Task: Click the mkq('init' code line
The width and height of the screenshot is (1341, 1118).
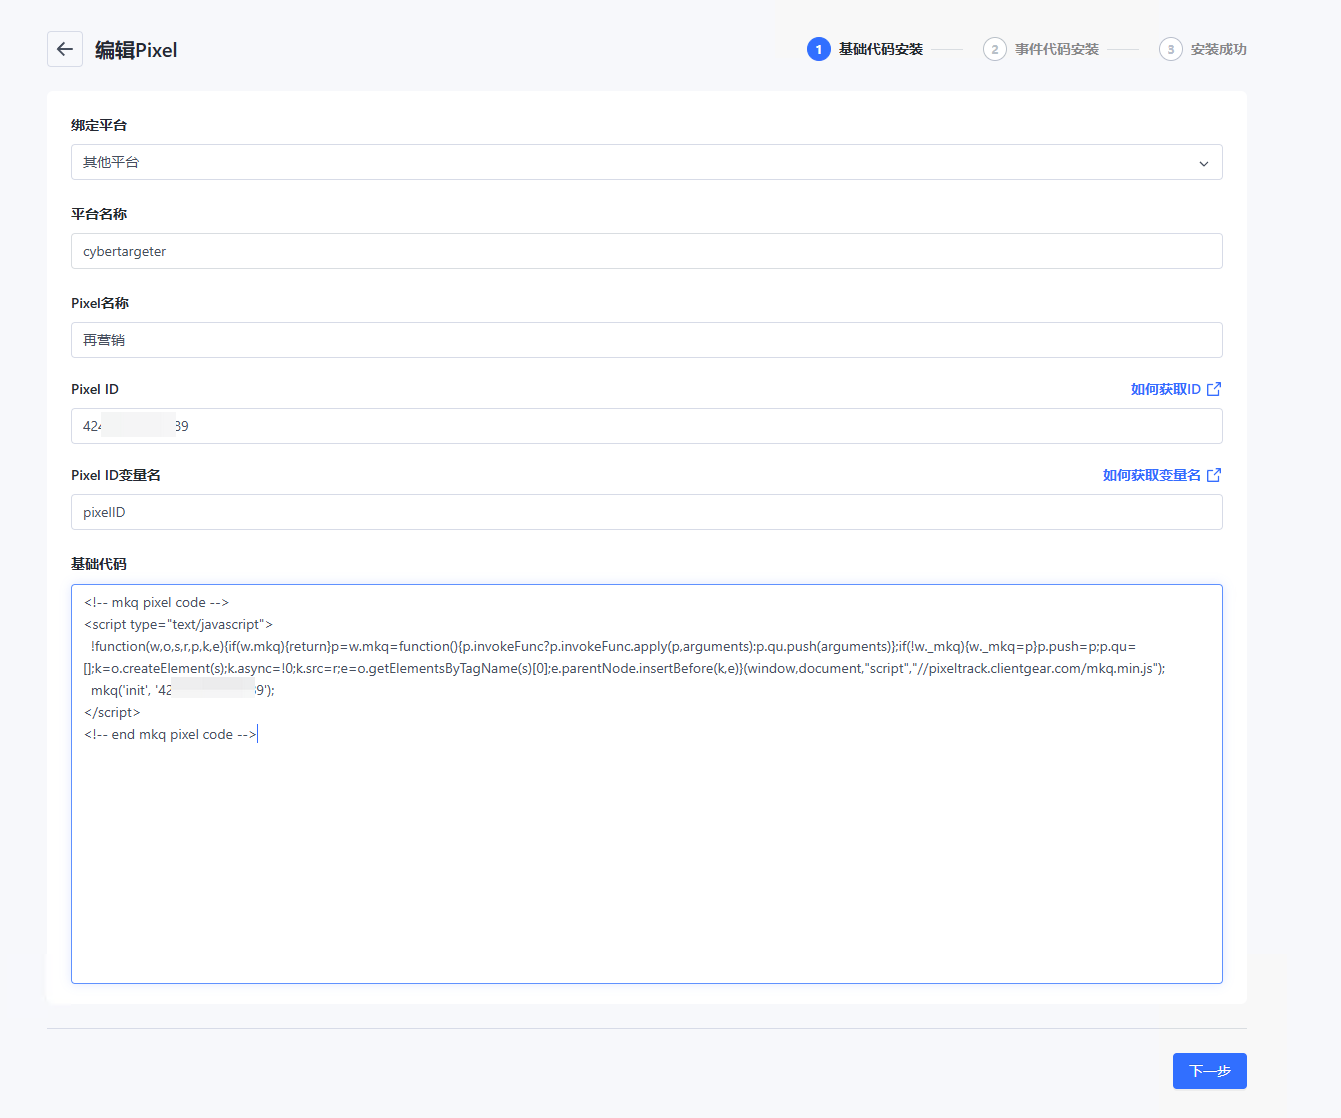Action: (182, 690)
